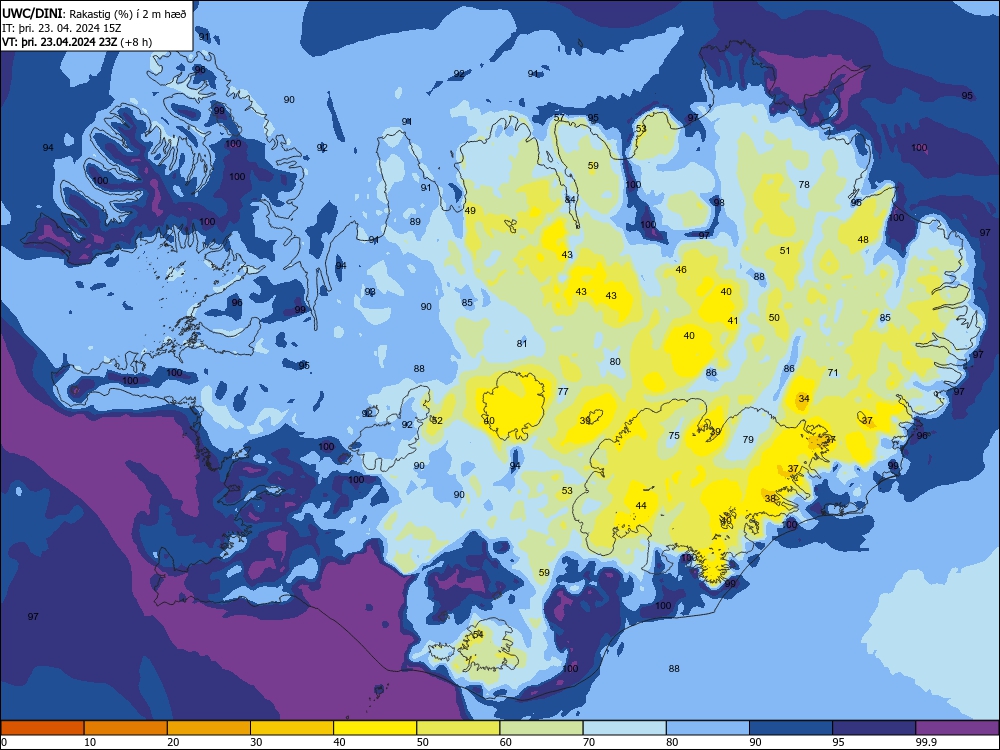Click the purple legend swatch above 99.9
Image resolution: width=1000 pixels, height=750 pixels.
(957, 728)
